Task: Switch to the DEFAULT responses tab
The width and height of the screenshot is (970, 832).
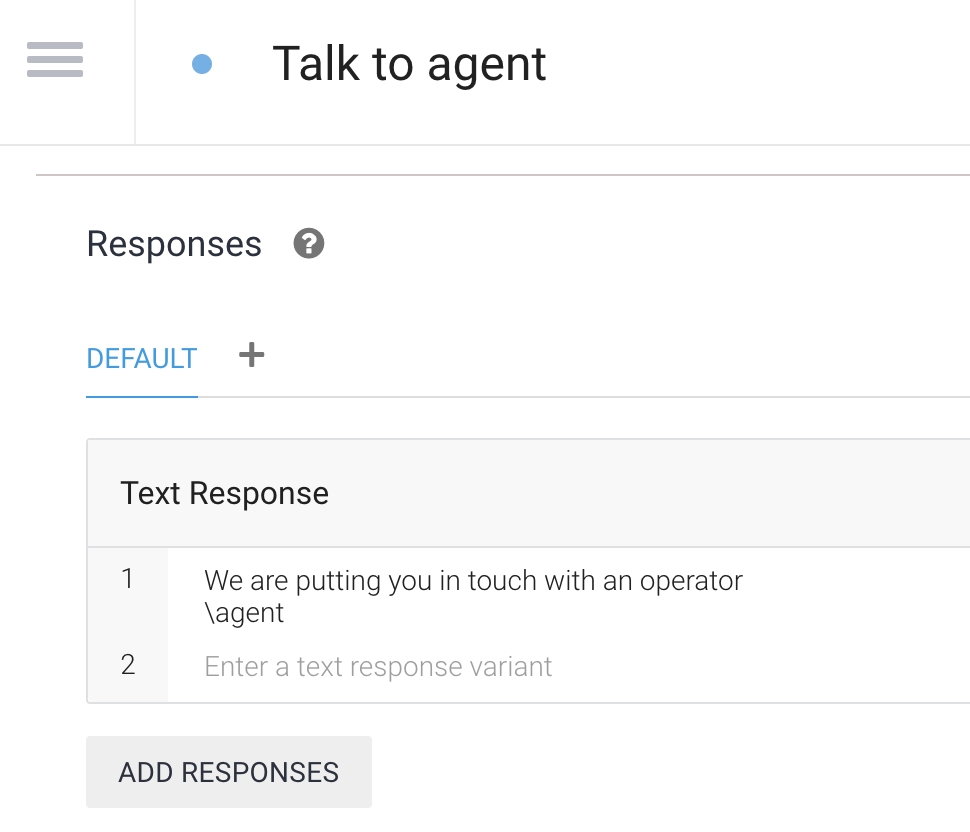Action: pos(142,359)
